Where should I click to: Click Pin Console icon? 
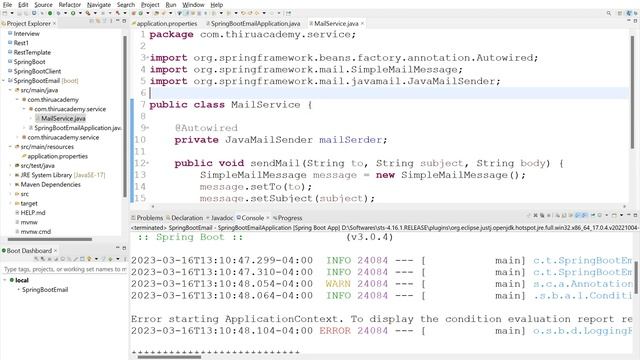[593, 215]
